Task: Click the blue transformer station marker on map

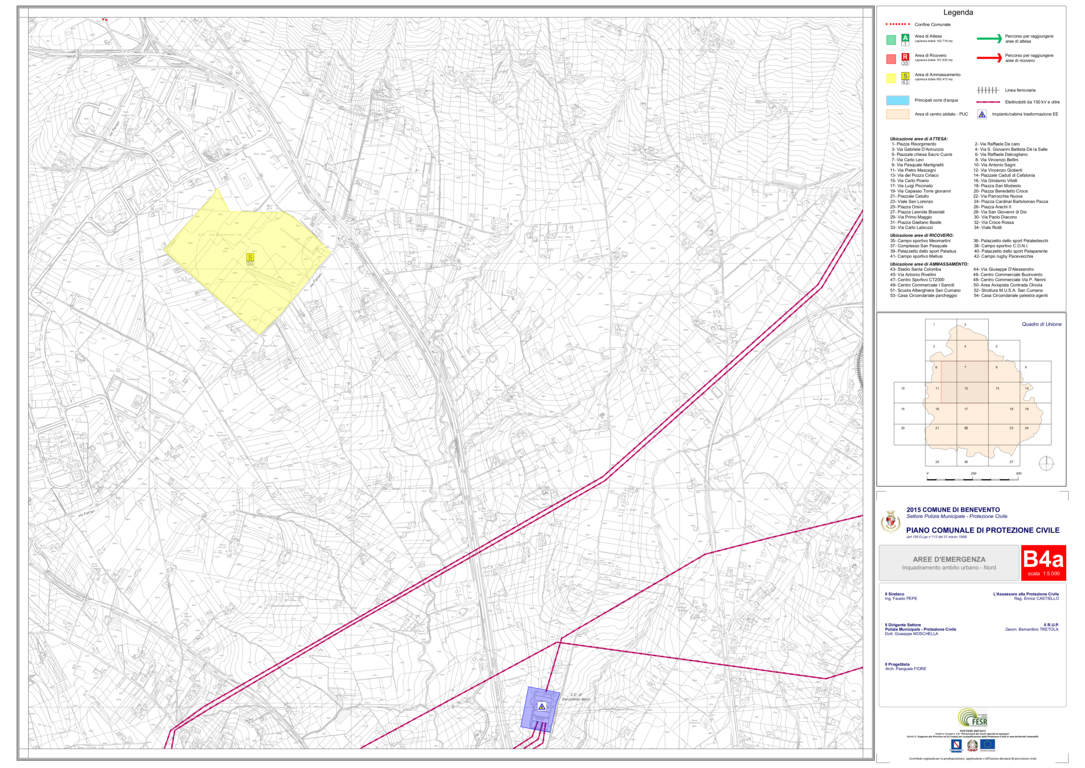Action: click(542, 708)
